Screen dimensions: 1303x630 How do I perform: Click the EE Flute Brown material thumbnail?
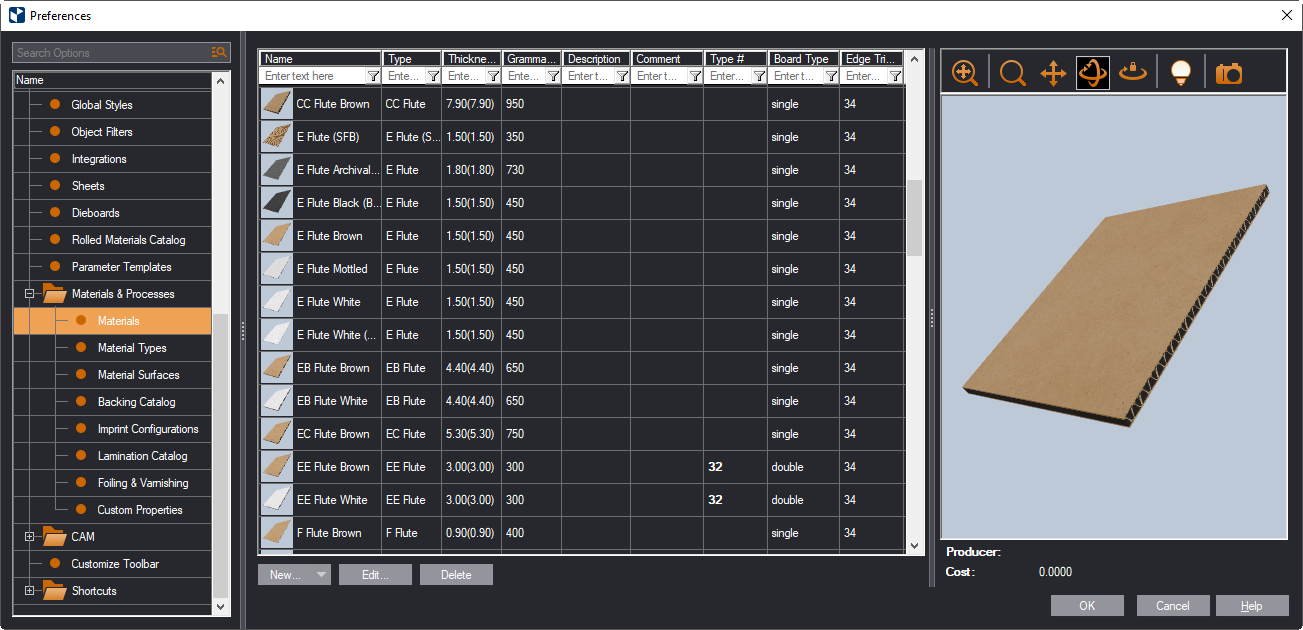[x=276, y=467]
